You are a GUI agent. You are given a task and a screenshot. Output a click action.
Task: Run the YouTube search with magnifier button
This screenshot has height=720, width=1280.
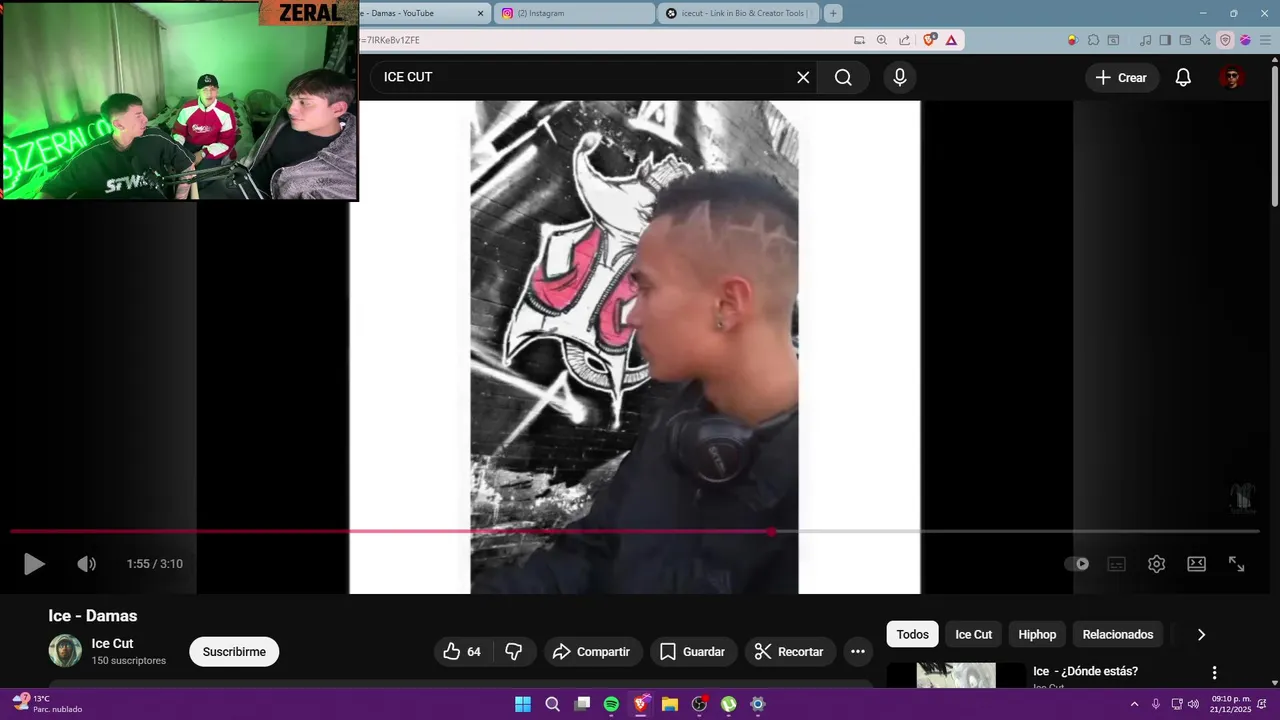click(843, 77)
